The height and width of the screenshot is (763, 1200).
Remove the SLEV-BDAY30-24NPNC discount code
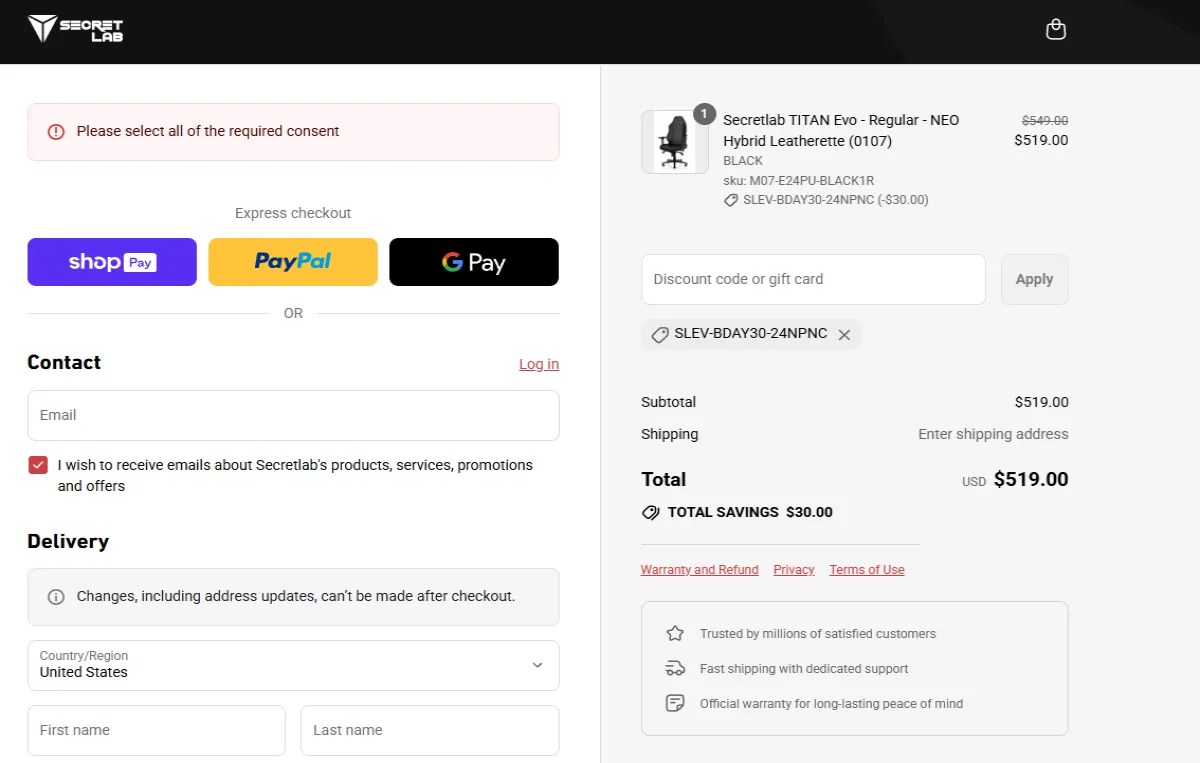[844, 334]
